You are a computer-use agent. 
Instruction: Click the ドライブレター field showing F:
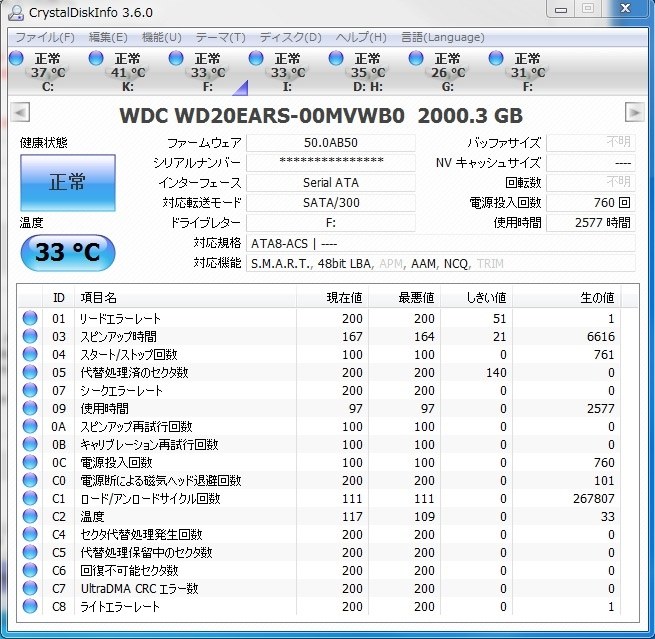[x=331, y=223]
